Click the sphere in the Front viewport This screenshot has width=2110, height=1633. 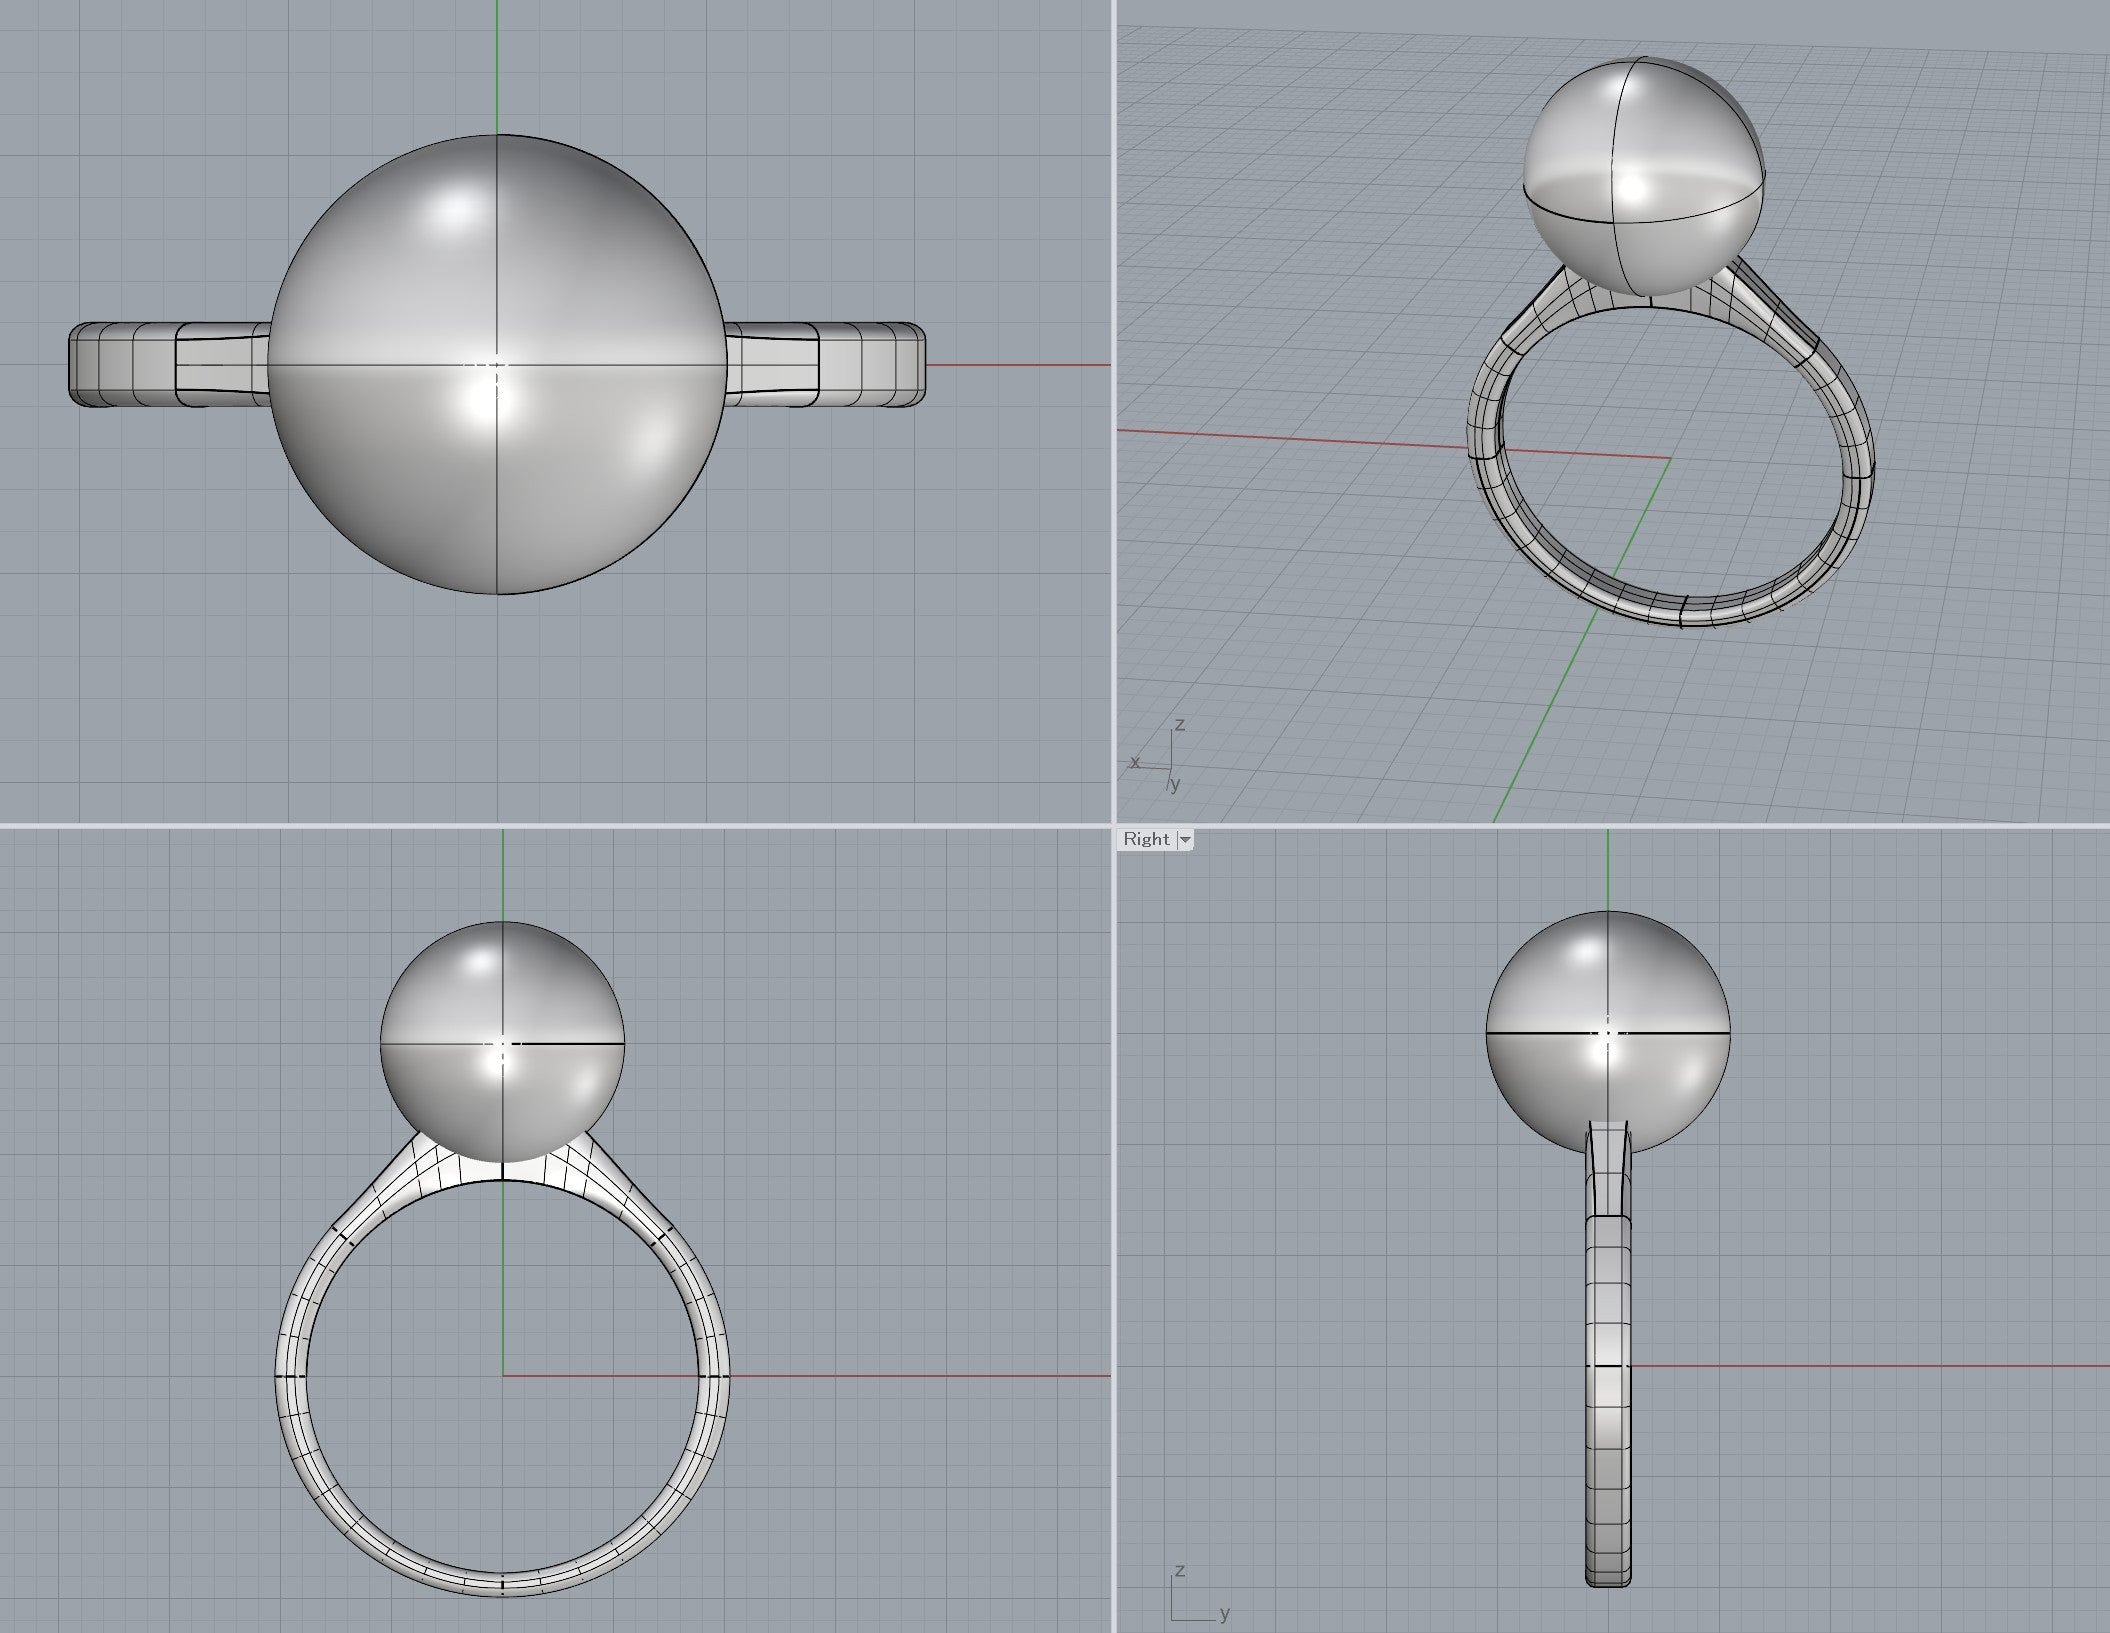pyautogui.click(x=502, y=1042)
